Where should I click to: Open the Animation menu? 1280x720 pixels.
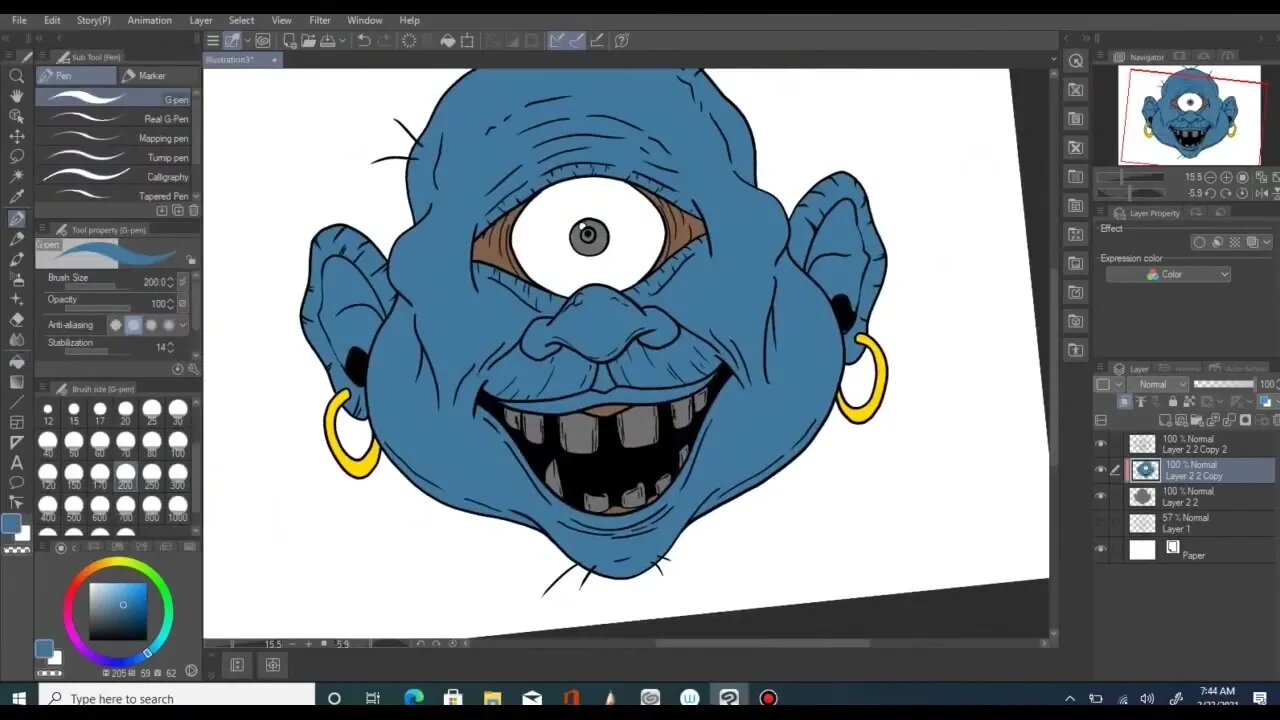click(x=149, y=20)
